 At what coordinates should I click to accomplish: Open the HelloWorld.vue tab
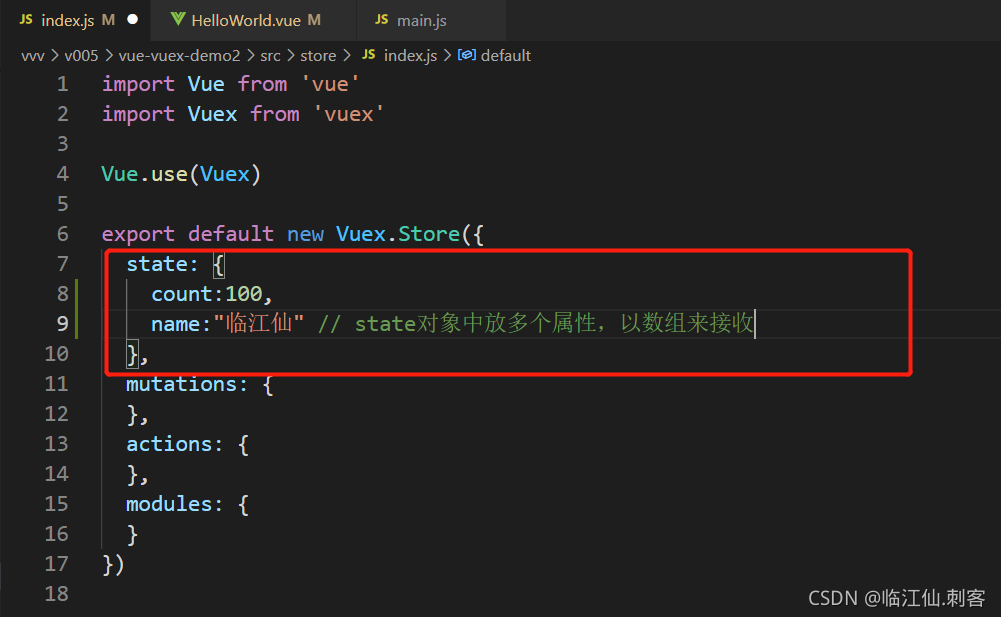(253, 20)
